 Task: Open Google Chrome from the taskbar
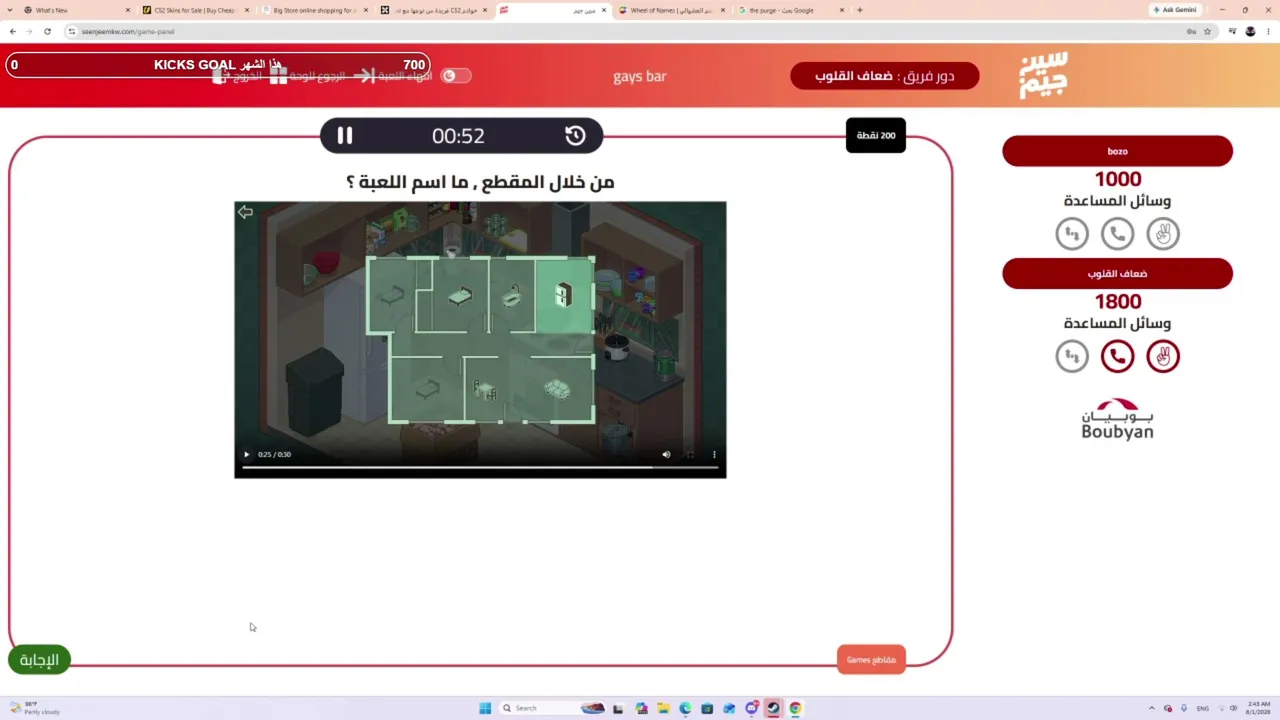795,708
